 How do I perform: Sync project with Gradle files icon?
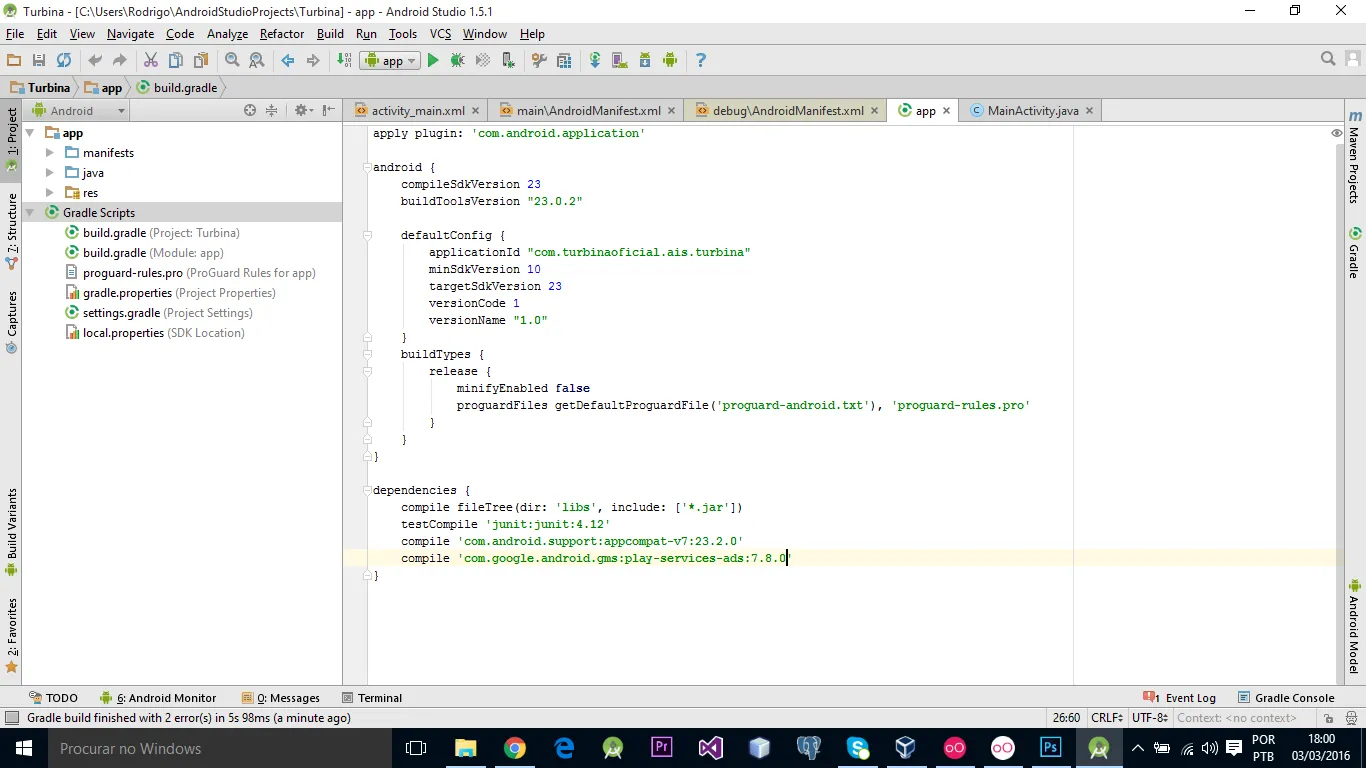coord(594,61)
